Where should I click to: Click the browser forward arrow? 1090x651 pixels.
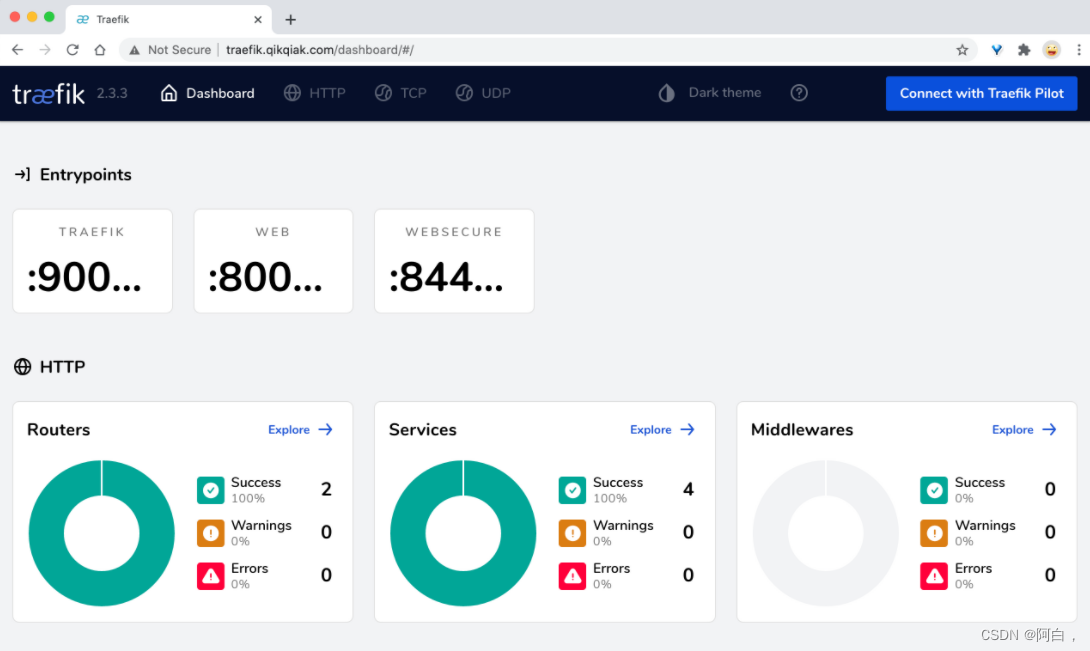click(45, 49)
